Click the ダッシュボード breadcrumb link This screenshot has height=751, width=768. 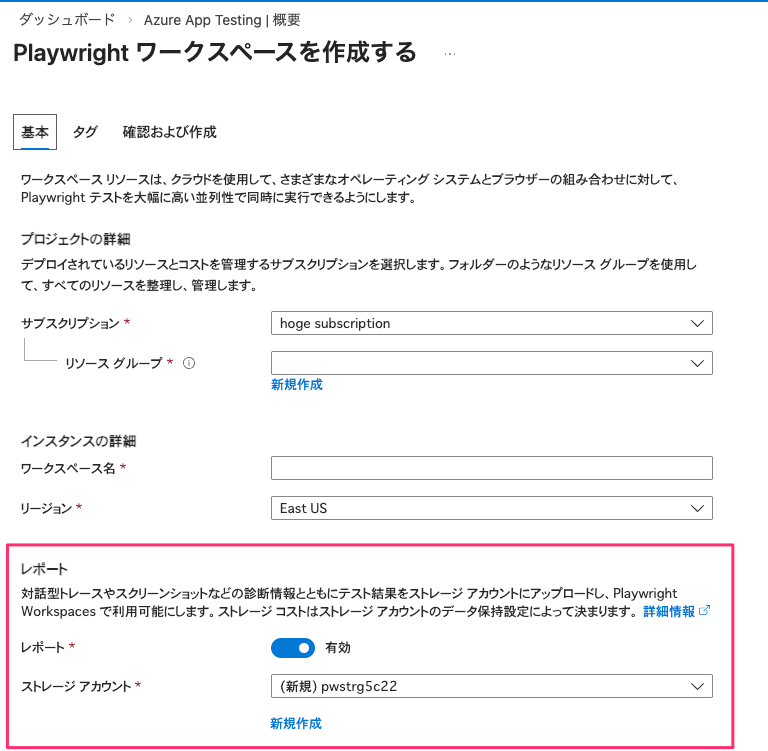pyautogui.click(x=67, y=20)
